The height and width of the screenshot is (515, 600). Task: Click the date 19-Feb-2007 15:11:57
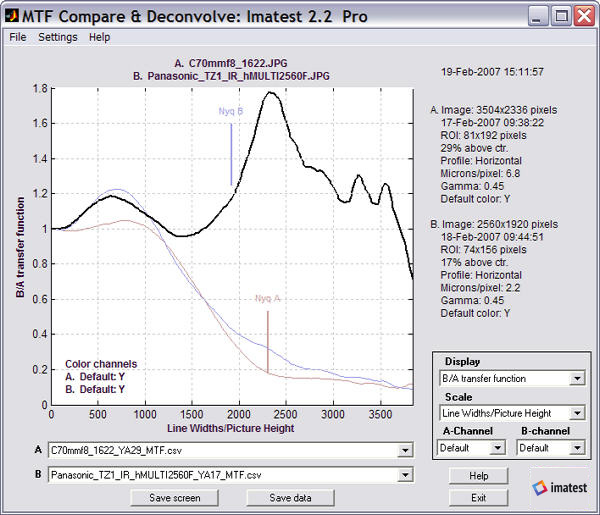pyautogui.click(x=492, y=72)
